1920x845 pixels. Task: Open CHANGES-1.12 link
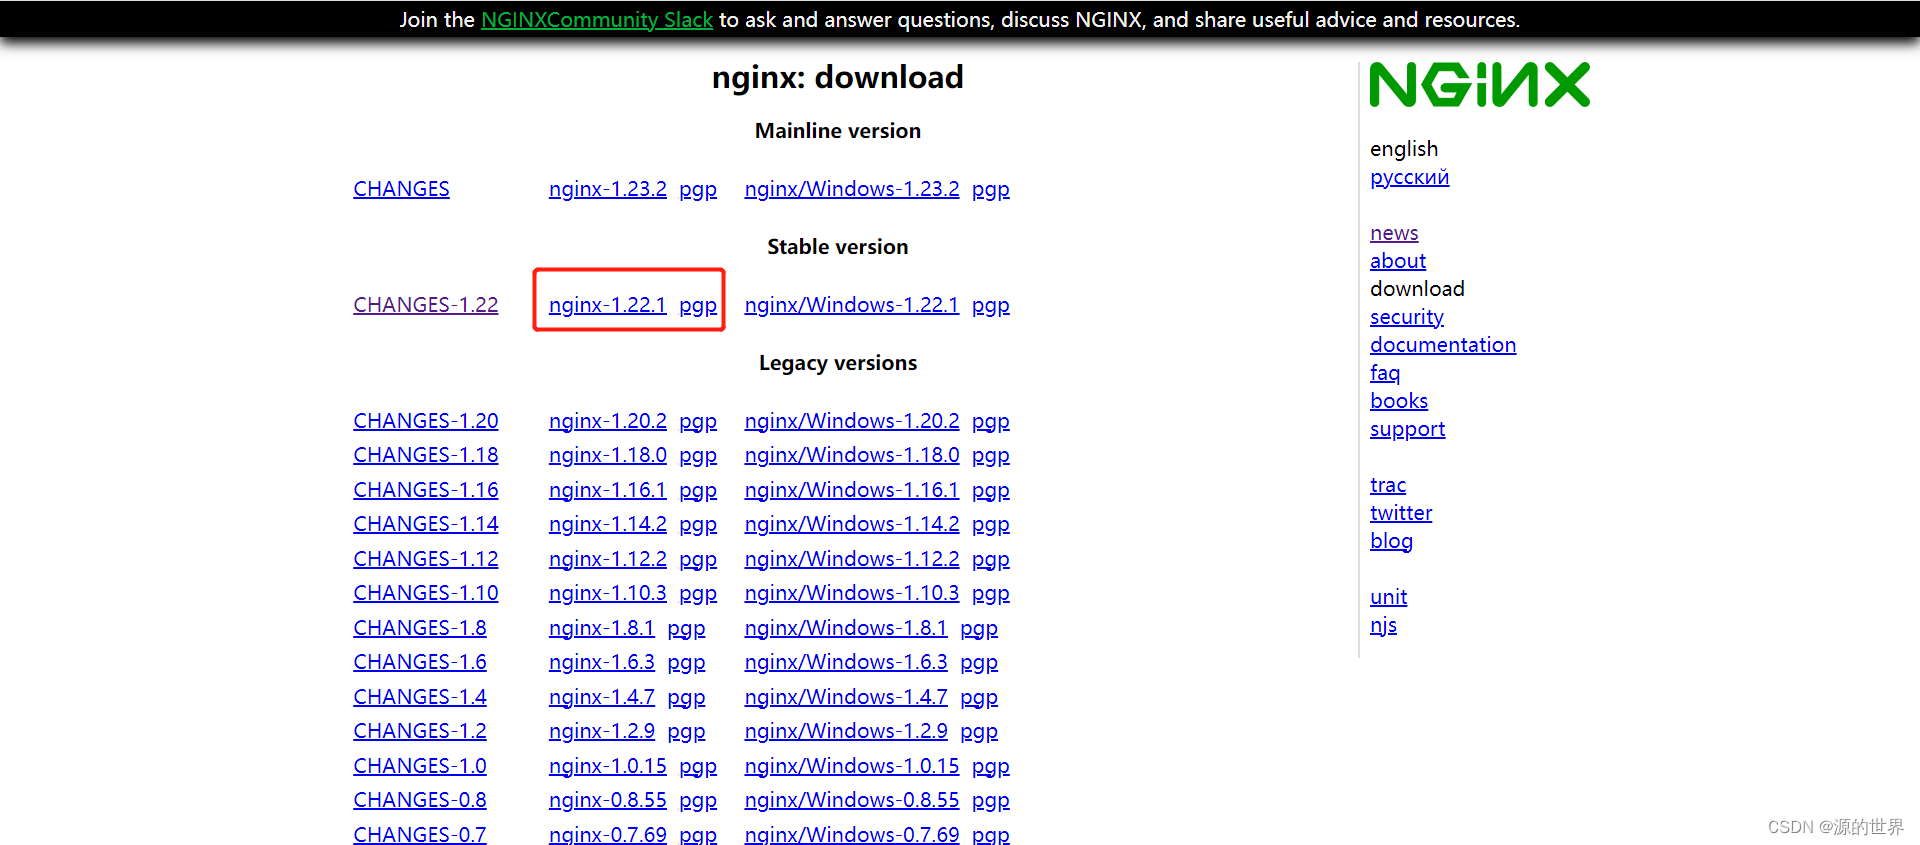[x=426, y=559]
